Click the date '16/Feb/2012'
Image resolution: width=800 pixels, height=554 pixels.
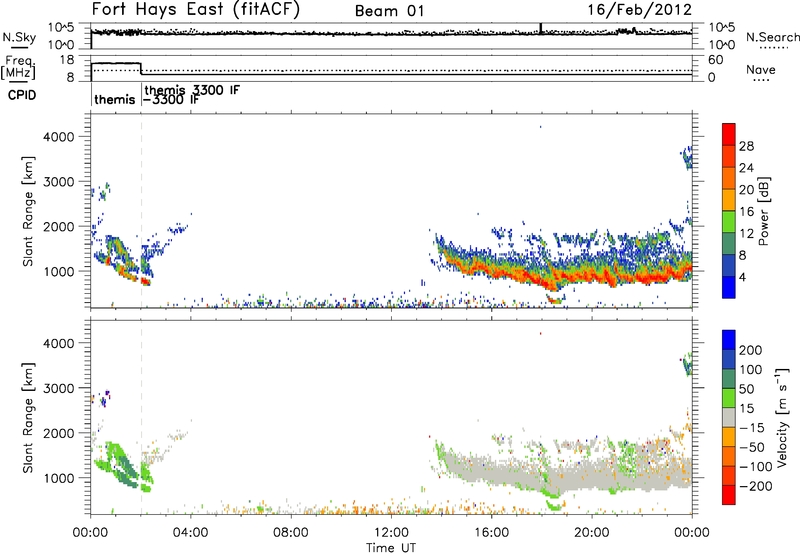coord(639,10)
